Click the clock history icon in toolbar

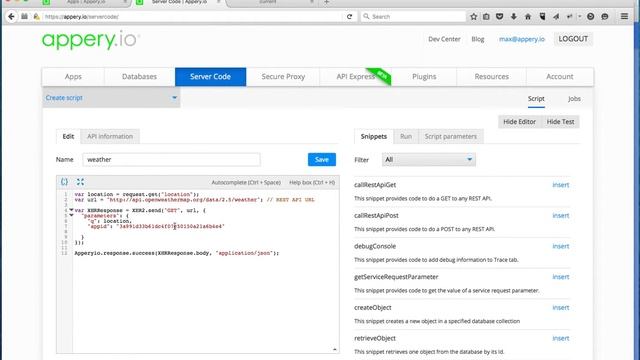pos(591,17)
